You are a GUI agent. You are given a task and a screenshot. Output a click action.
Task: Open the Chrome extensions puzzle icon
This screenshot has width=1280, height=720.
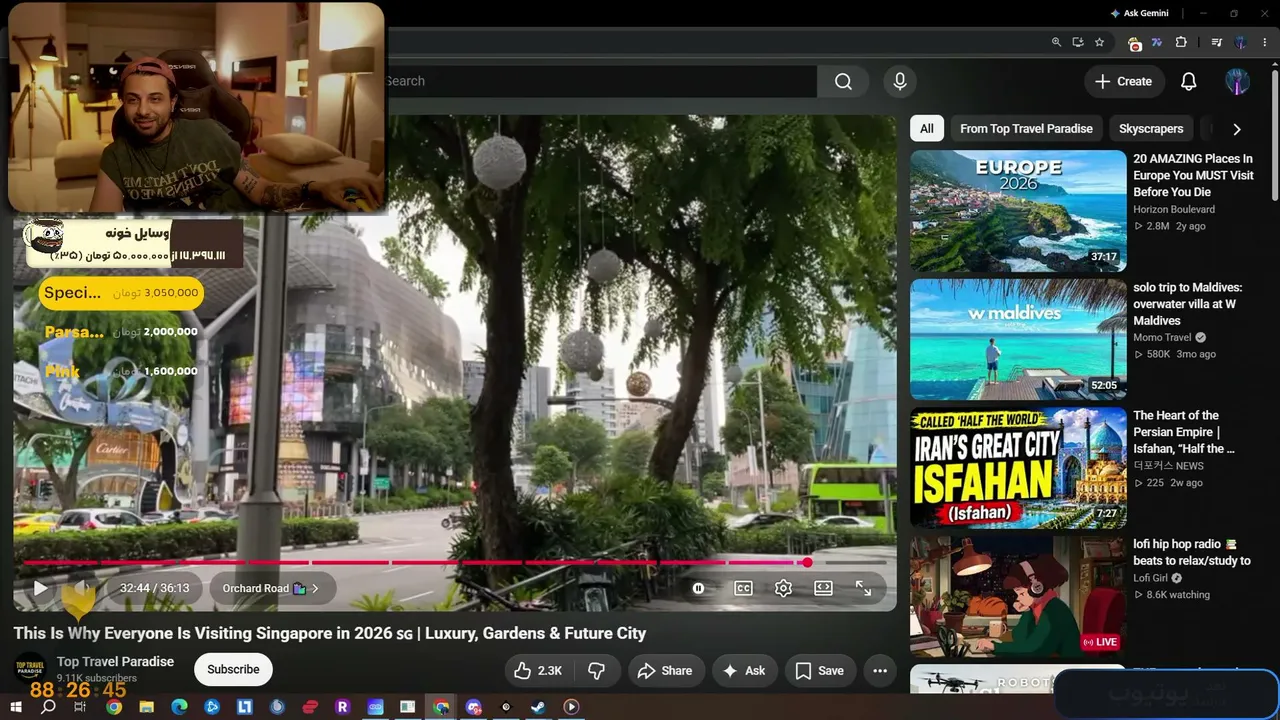coord(1181,42)
